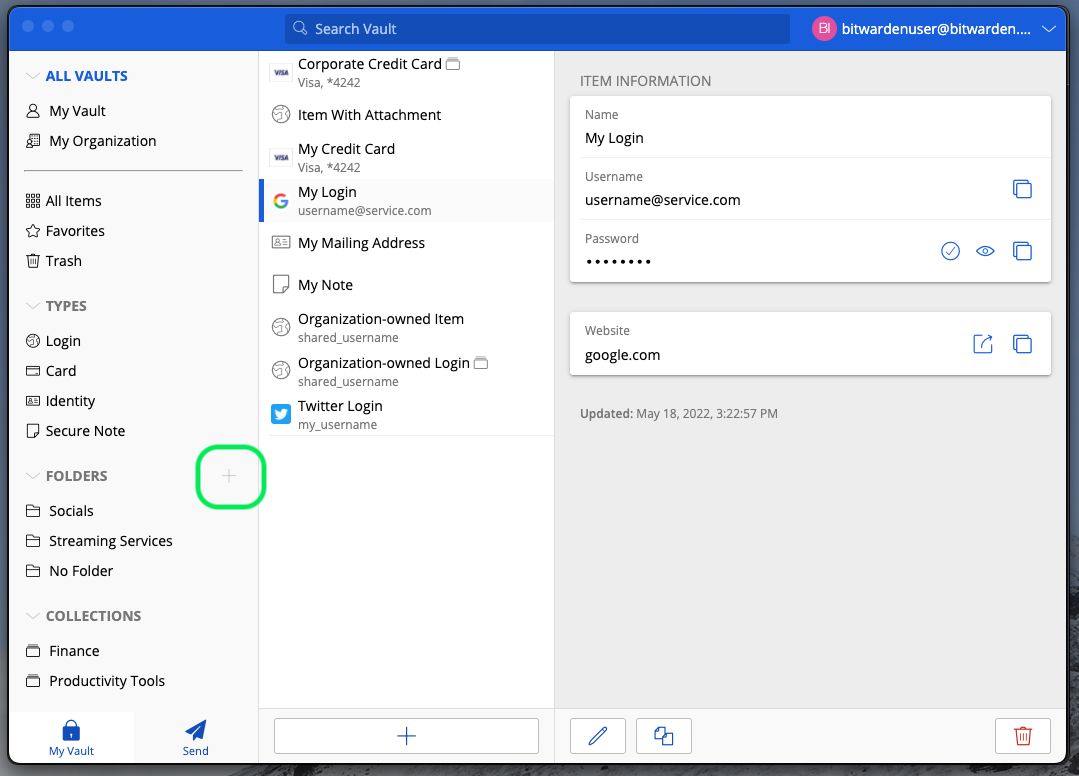Open the Trash filter

54,261
